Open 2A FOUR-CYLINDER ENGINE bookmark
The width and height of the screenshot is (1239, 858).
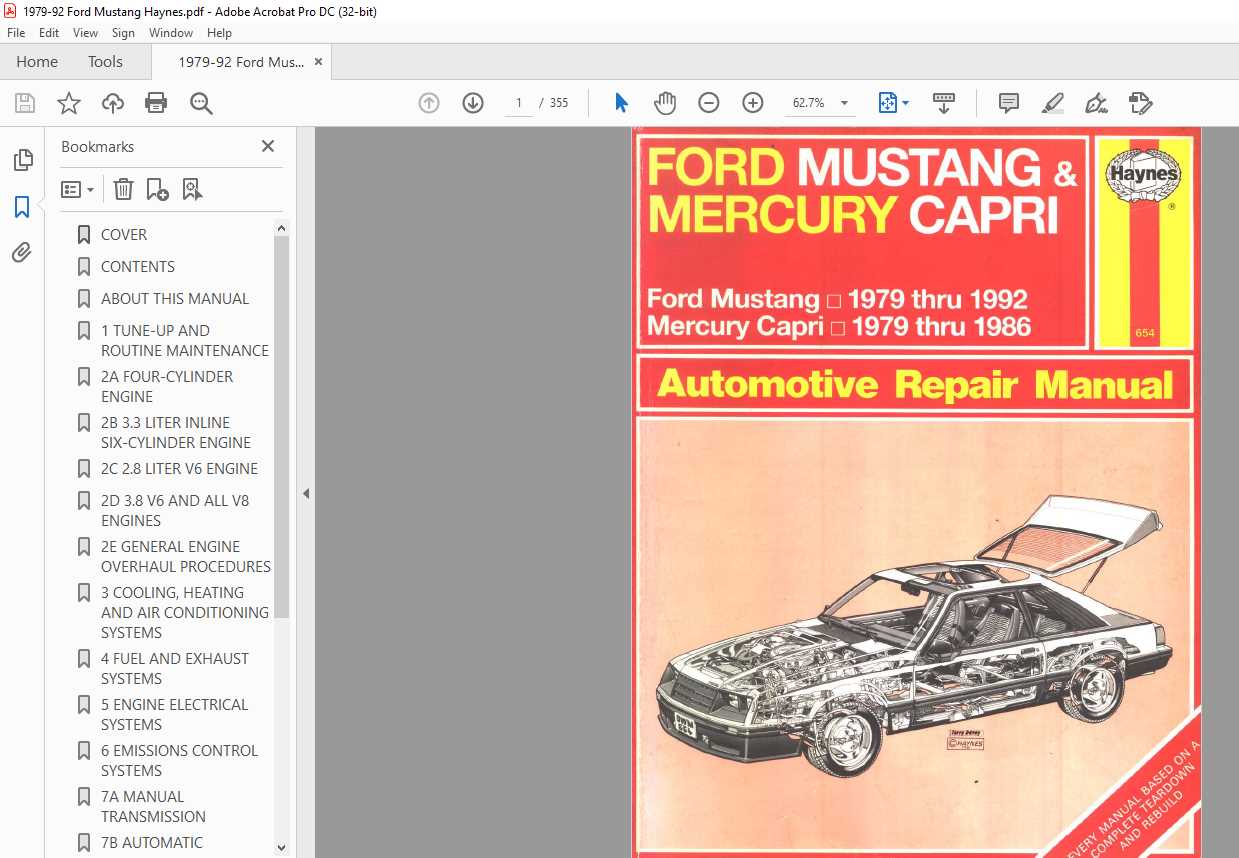(167, 386)
